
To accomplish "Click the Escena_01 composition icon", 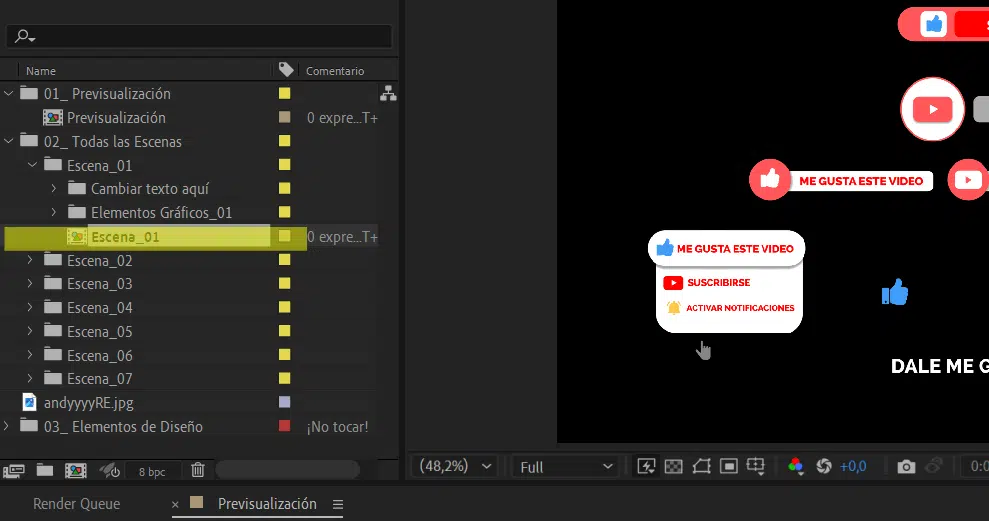I will coord(76,237).
